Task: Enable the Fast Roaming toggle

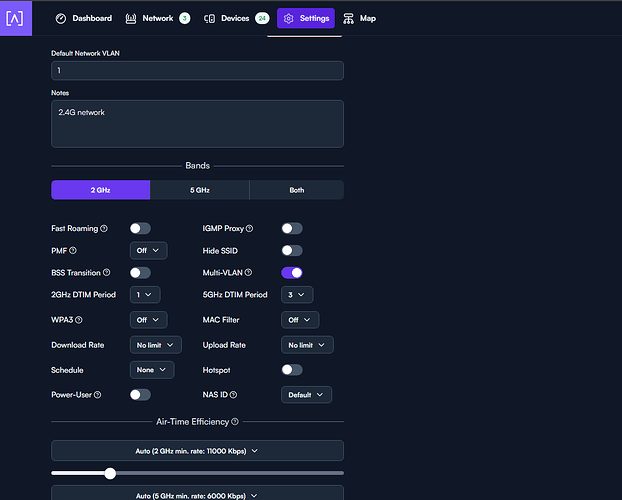Action: (140, 228)
